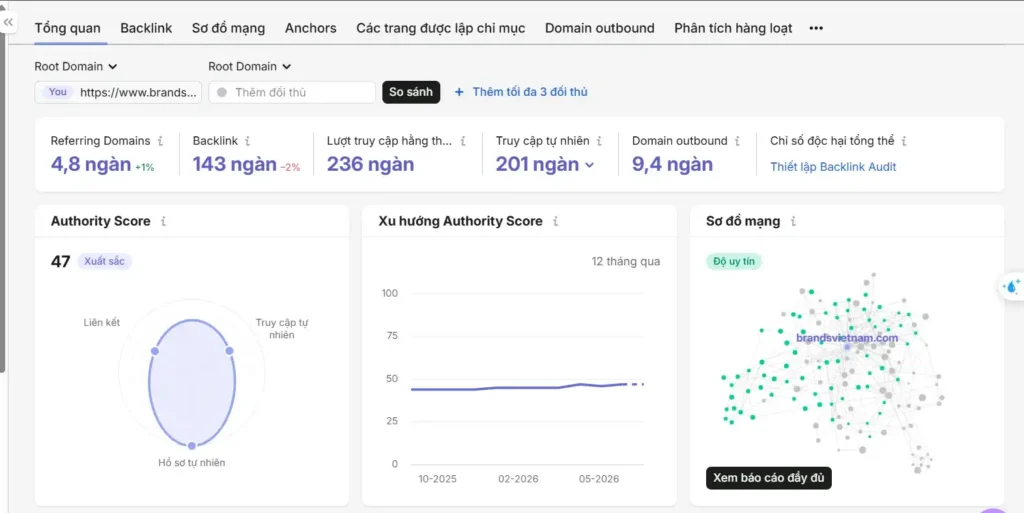The image size is (1024, 513).
Task: Click the You tag in domain field
Action: (57, 92)
